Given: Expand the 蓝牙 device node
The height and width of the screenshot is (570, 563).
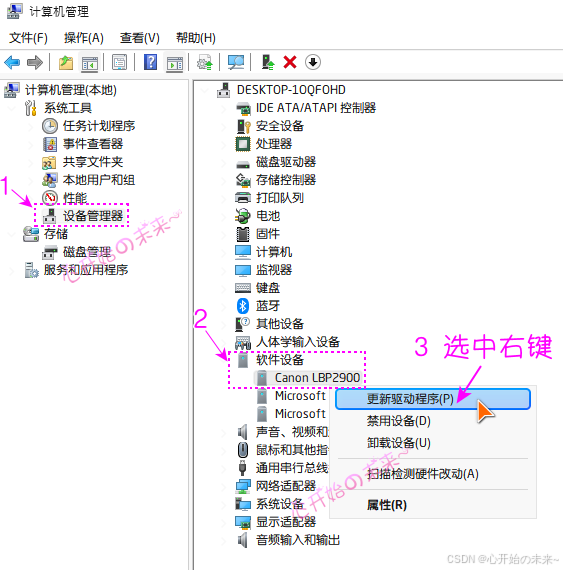Looking at the screenshot, I should click(x=224, y=306).
